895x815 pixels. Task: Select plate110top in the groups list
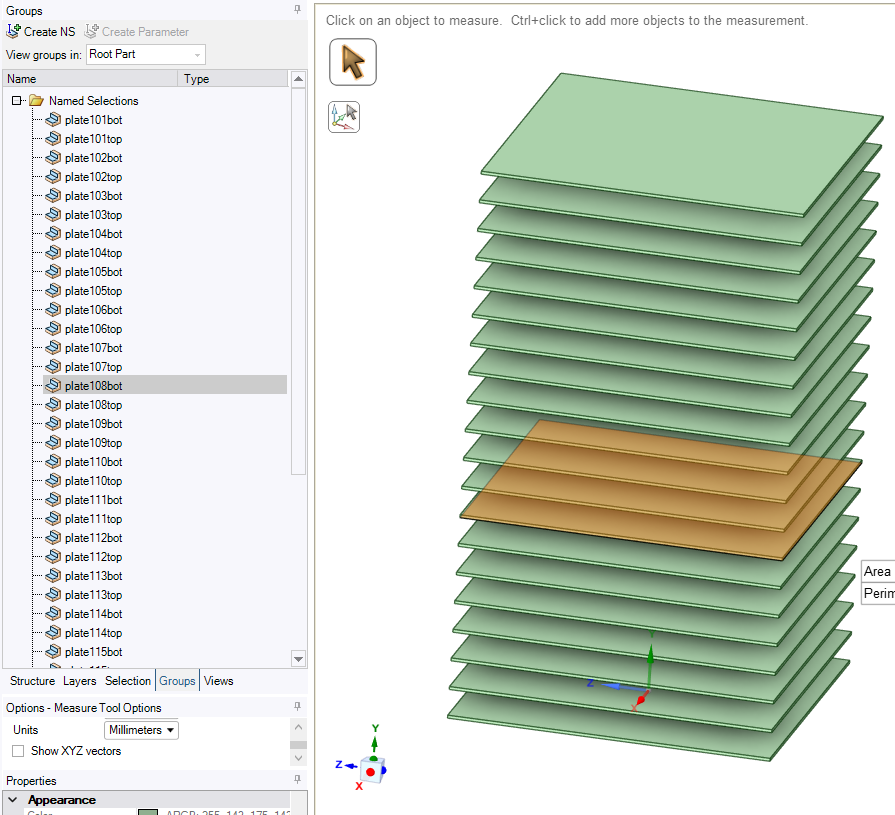coord(93,481)
